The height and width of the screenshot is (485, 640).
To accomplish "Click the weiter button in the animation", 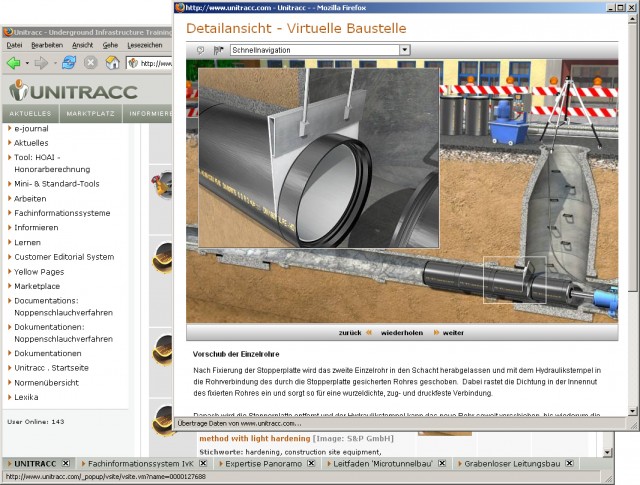I will pos(452,332).
